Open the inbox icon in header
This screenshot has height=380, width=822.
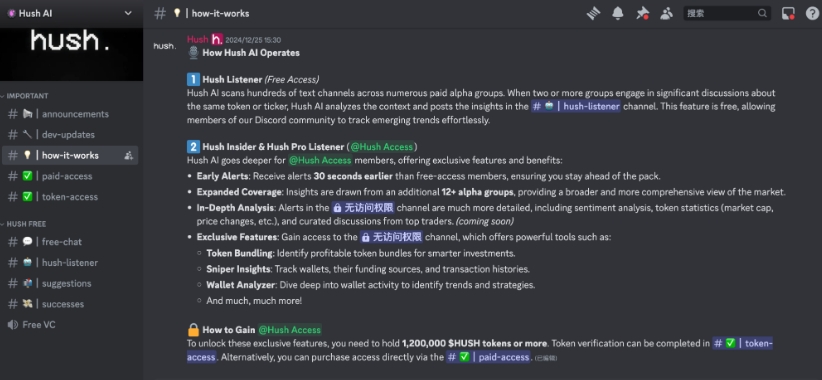[x=788, y=14]
